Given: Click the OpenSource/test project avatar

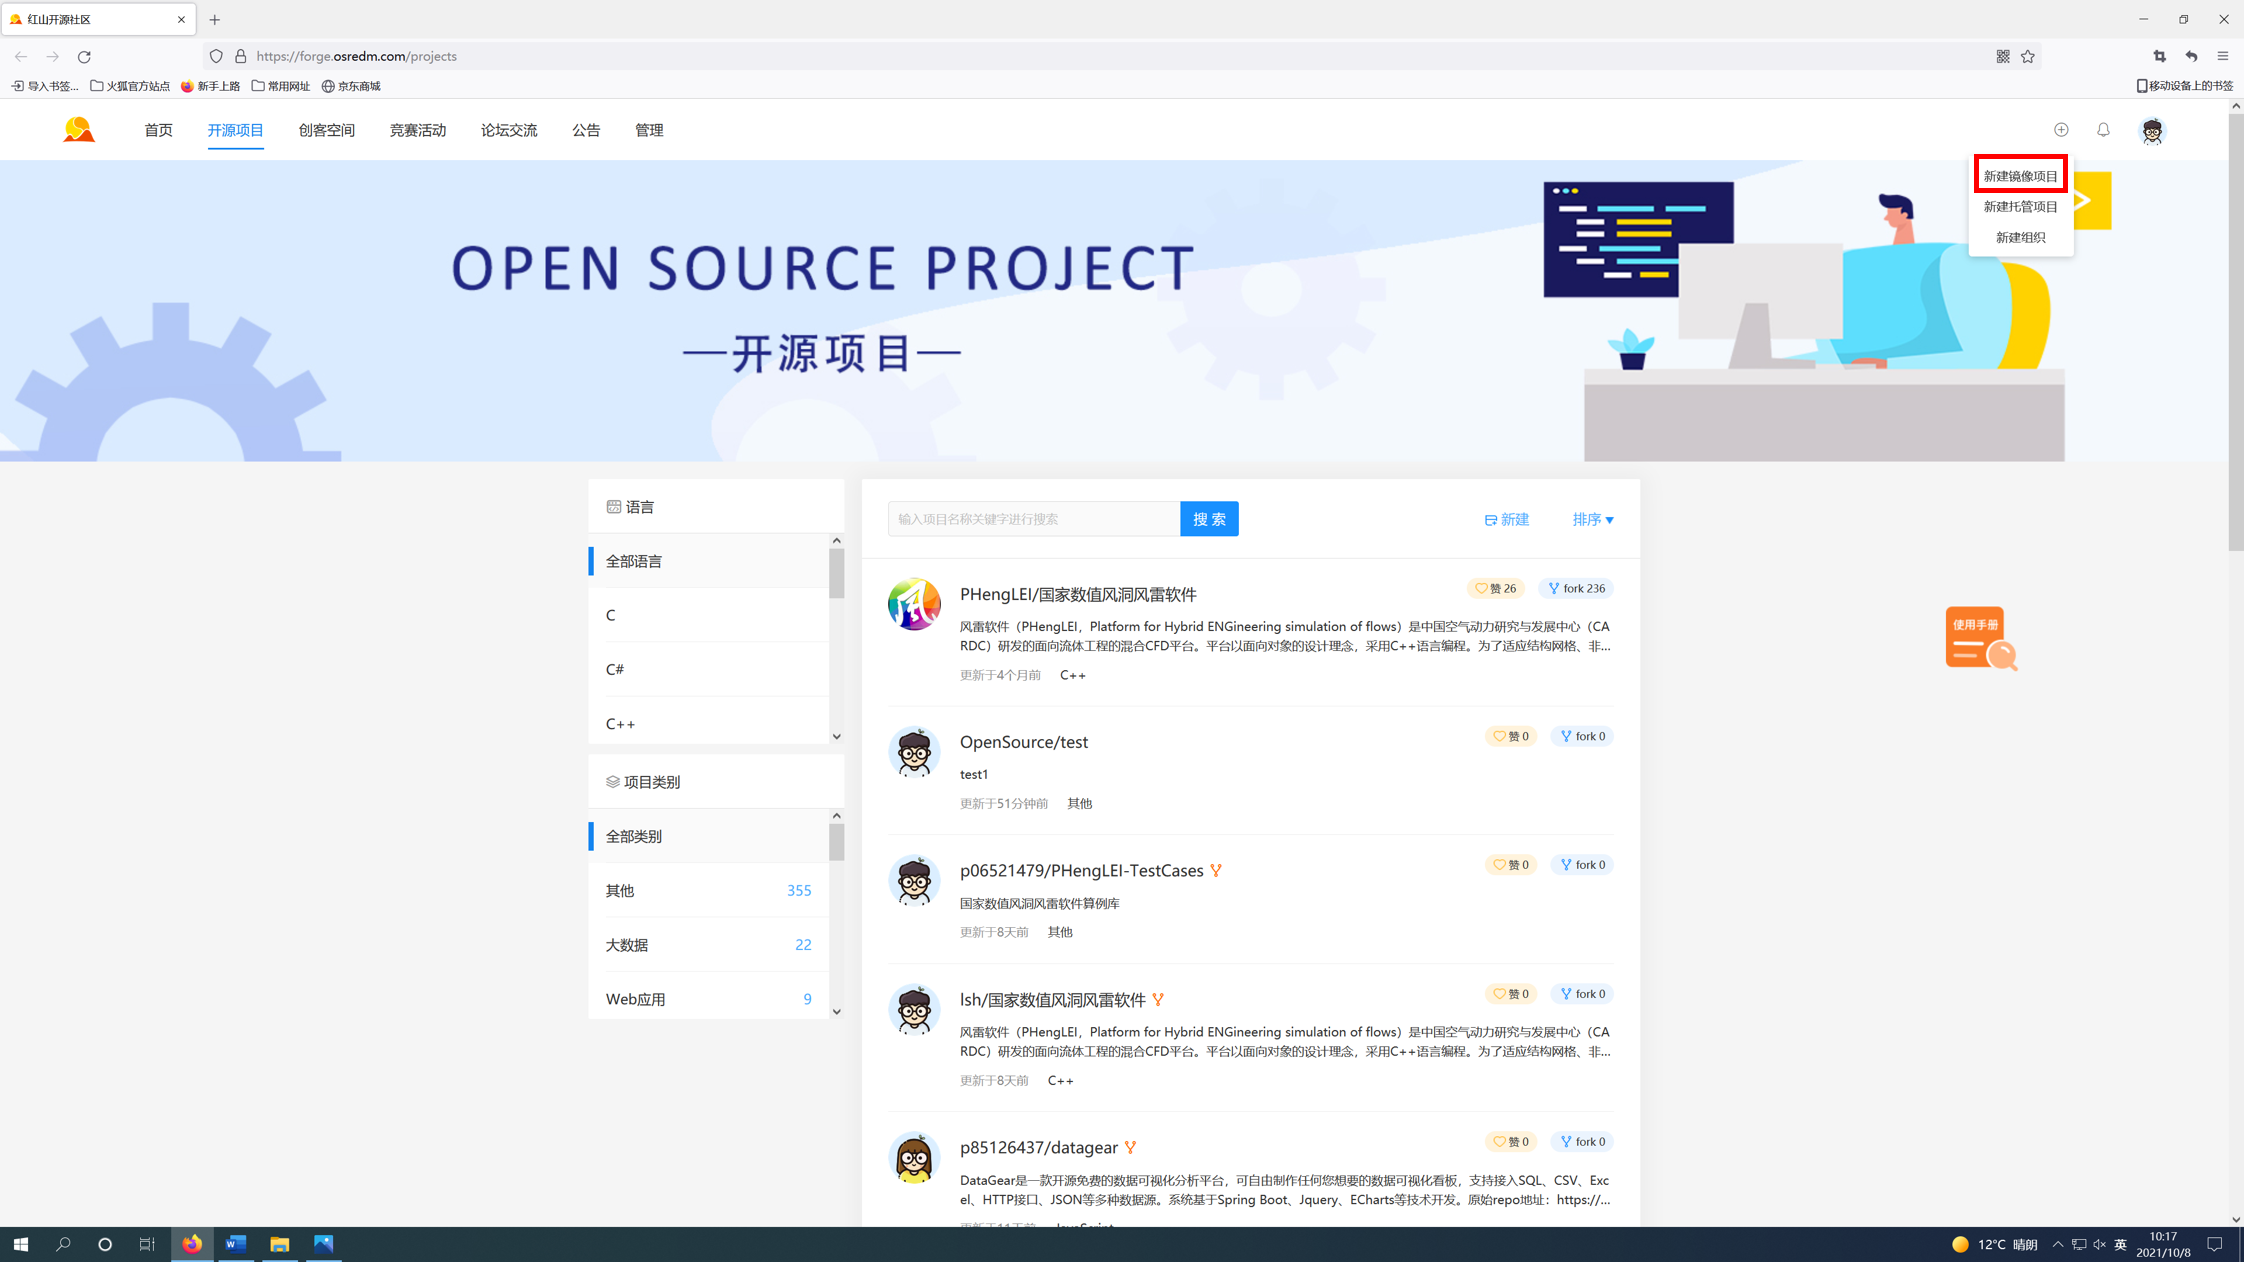Looking at the screenshot, I should tap(914, 752).
